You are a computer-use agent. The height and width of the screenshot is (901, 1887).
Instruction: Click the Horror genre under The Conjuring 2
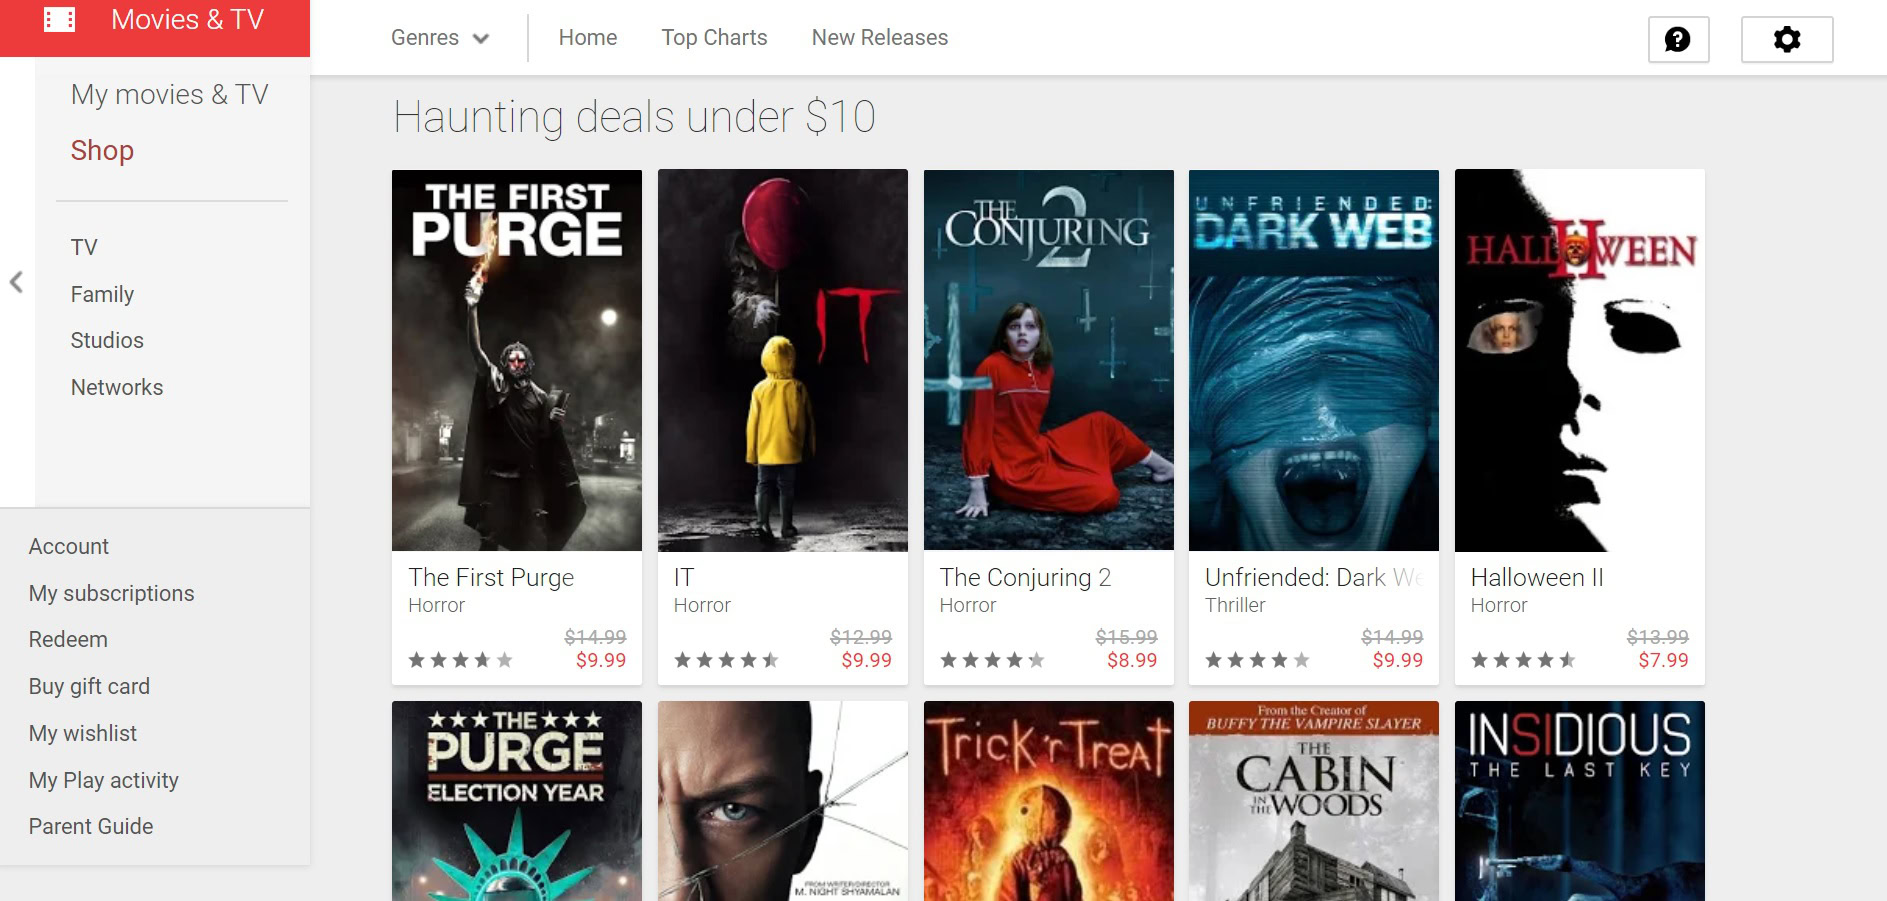(968, 605)
